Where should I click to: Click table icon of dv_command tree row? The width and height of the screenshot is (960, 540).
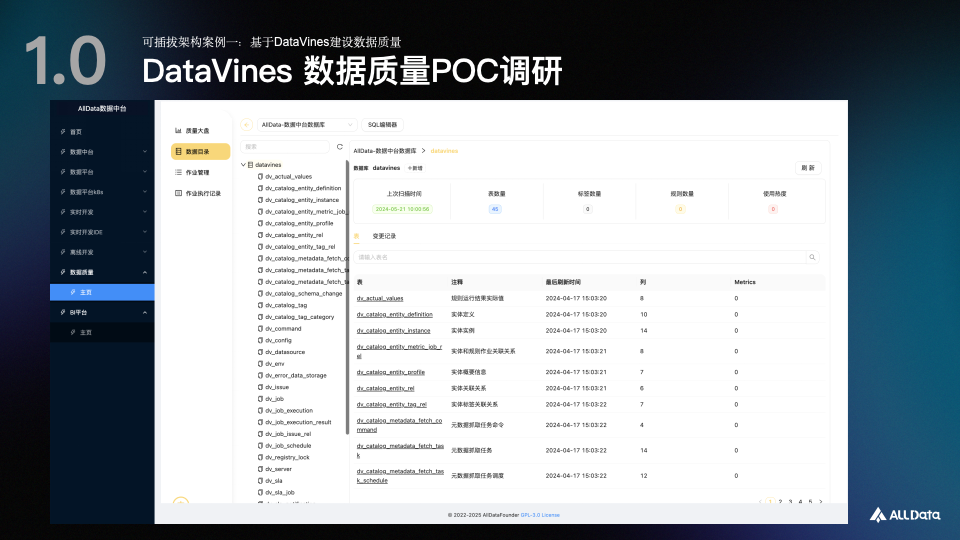tap(260, 329)
